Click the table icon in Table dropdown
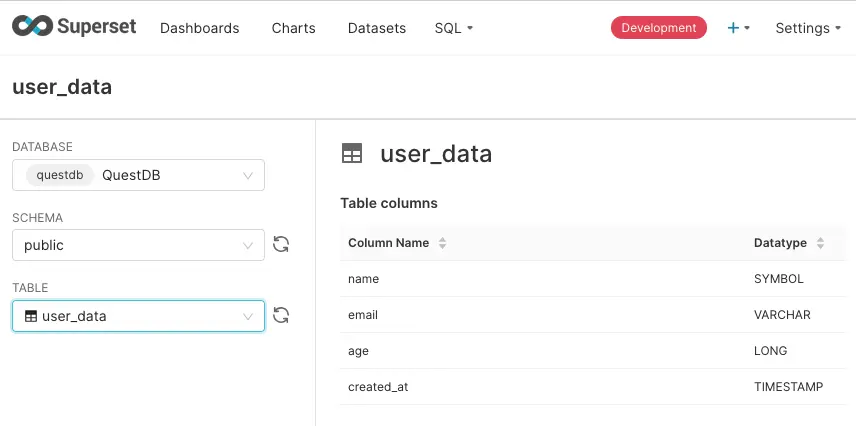This screenshot has height=426, width=856. (x=31, y=316)
